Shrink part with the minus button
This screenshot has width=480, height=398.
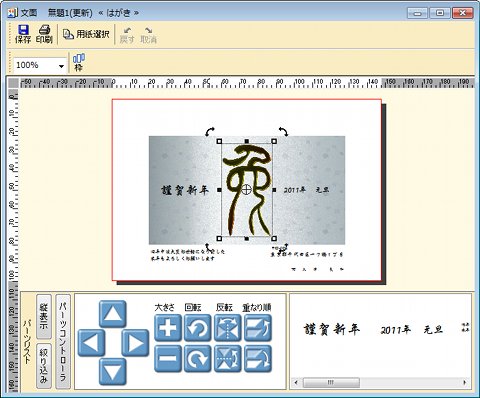(x=168, y=359)
